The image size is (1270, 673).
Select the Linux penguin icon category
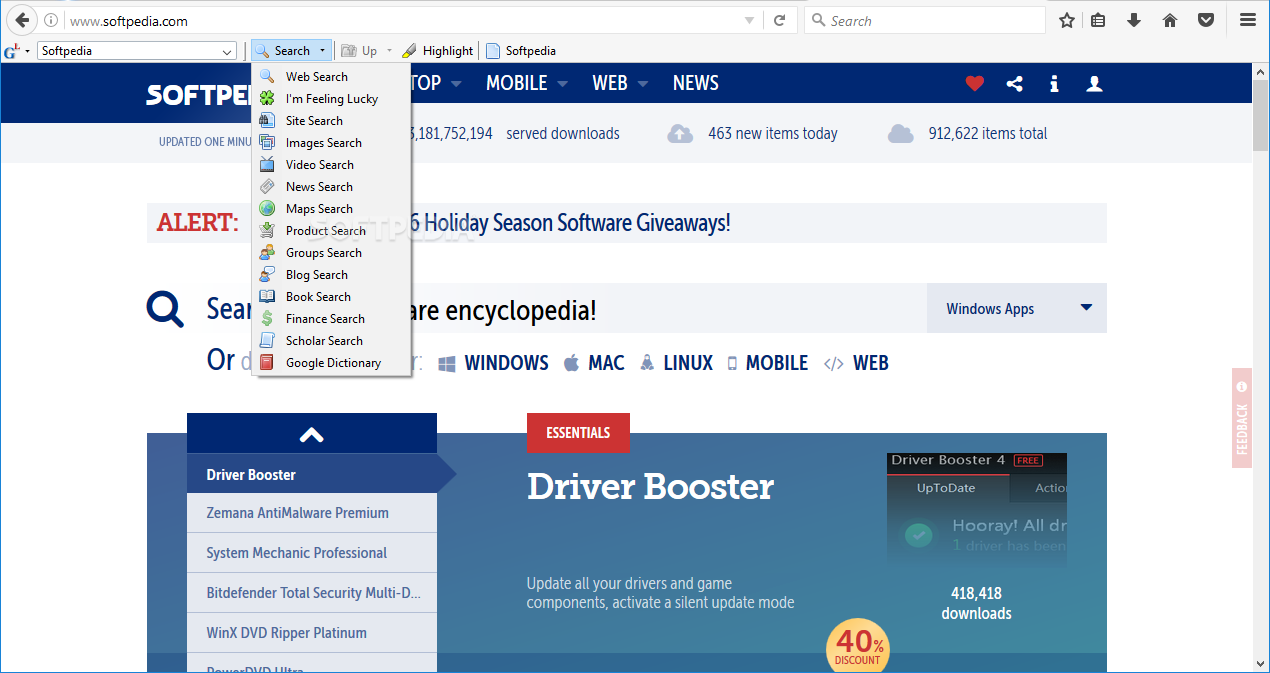647,363
